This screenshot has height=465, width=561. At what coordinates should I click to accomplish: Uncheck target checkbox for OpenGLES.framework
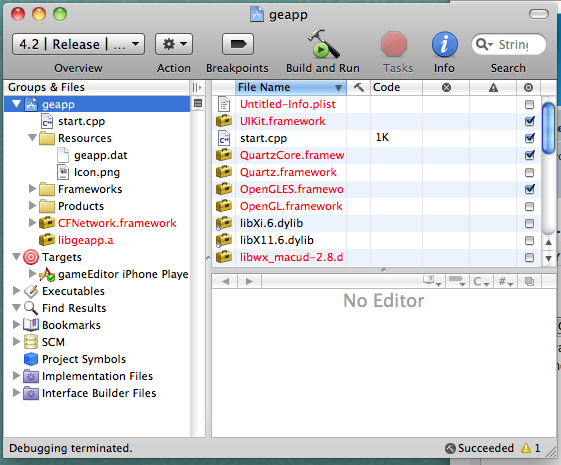530,189
